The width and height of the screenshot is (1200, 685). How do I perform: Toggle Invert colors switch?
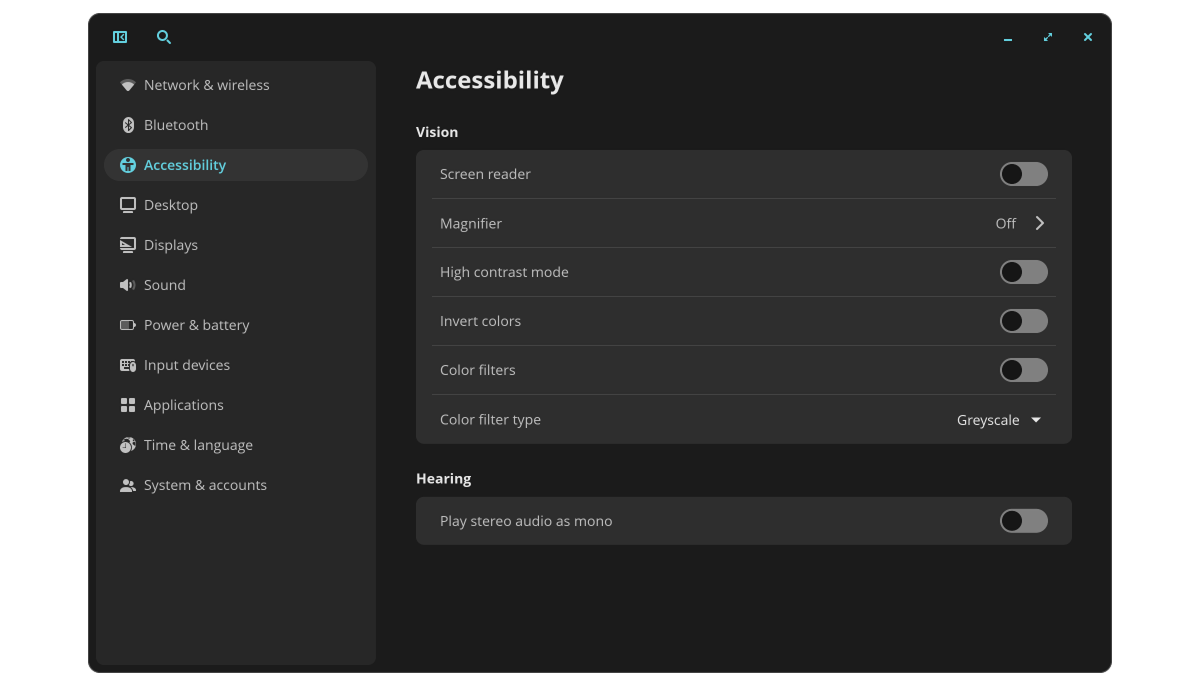pyautogui.click(x=1023, y=321)
